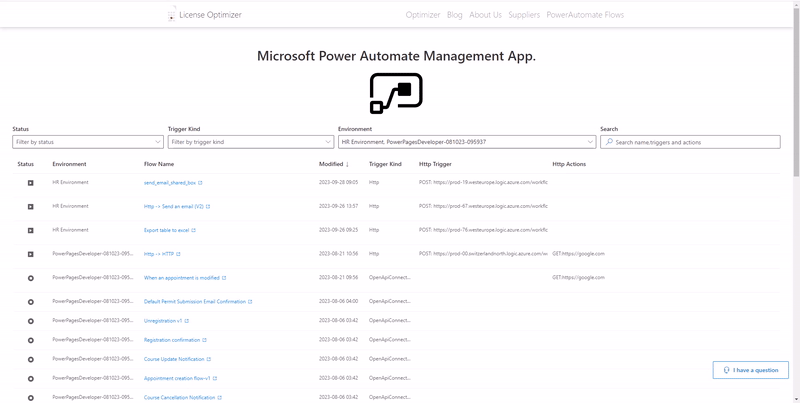Open the Registration confirmation flow link
The height and width of the screenshot is (403, 800).
[x=172, y=340]
